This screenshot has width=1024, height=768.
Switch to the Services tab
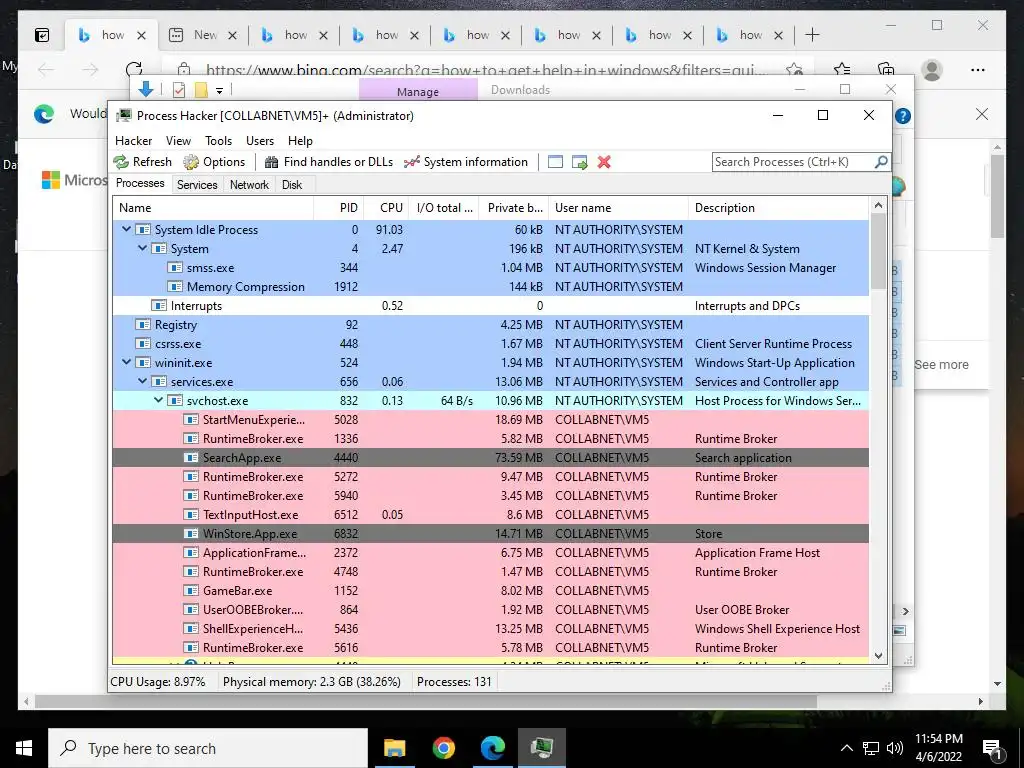197,185
